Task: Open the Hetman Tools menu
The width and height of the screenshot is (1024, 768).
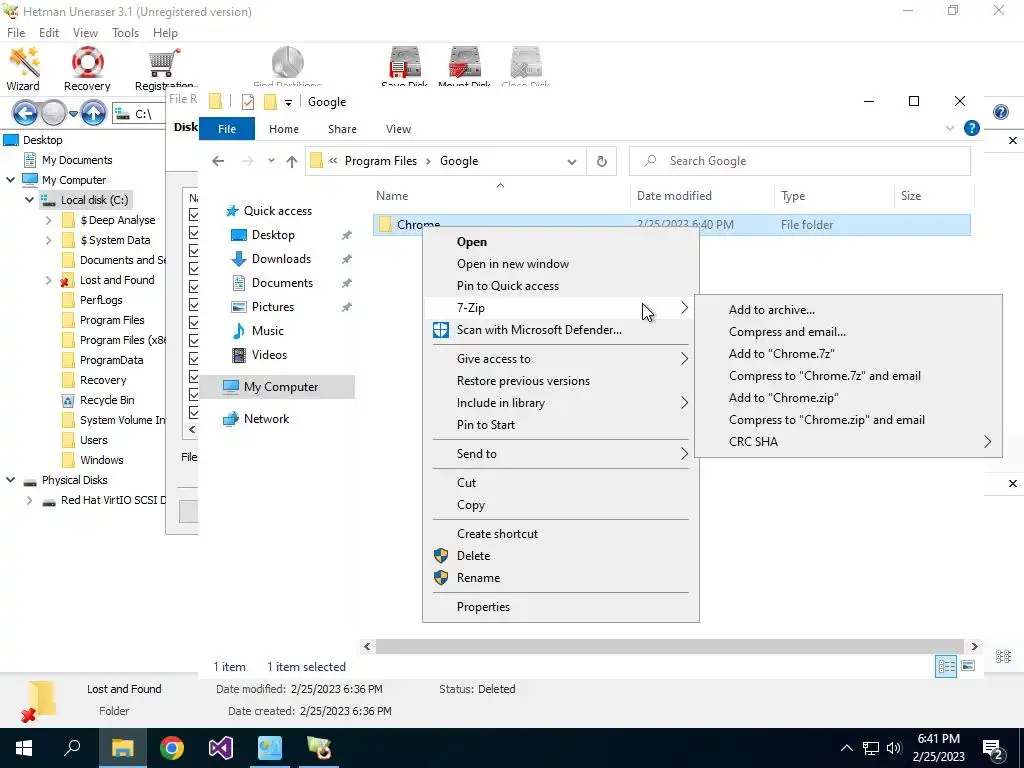Action: (125, 33)
